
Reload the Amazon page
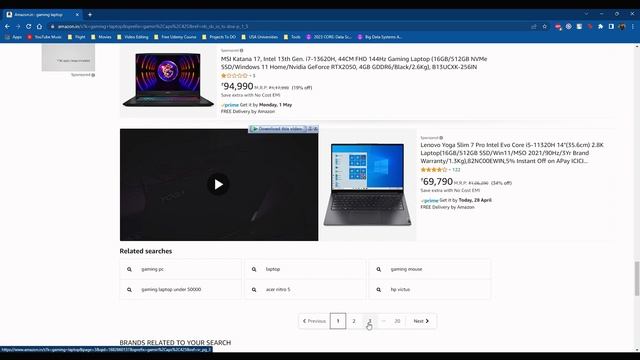29,27
